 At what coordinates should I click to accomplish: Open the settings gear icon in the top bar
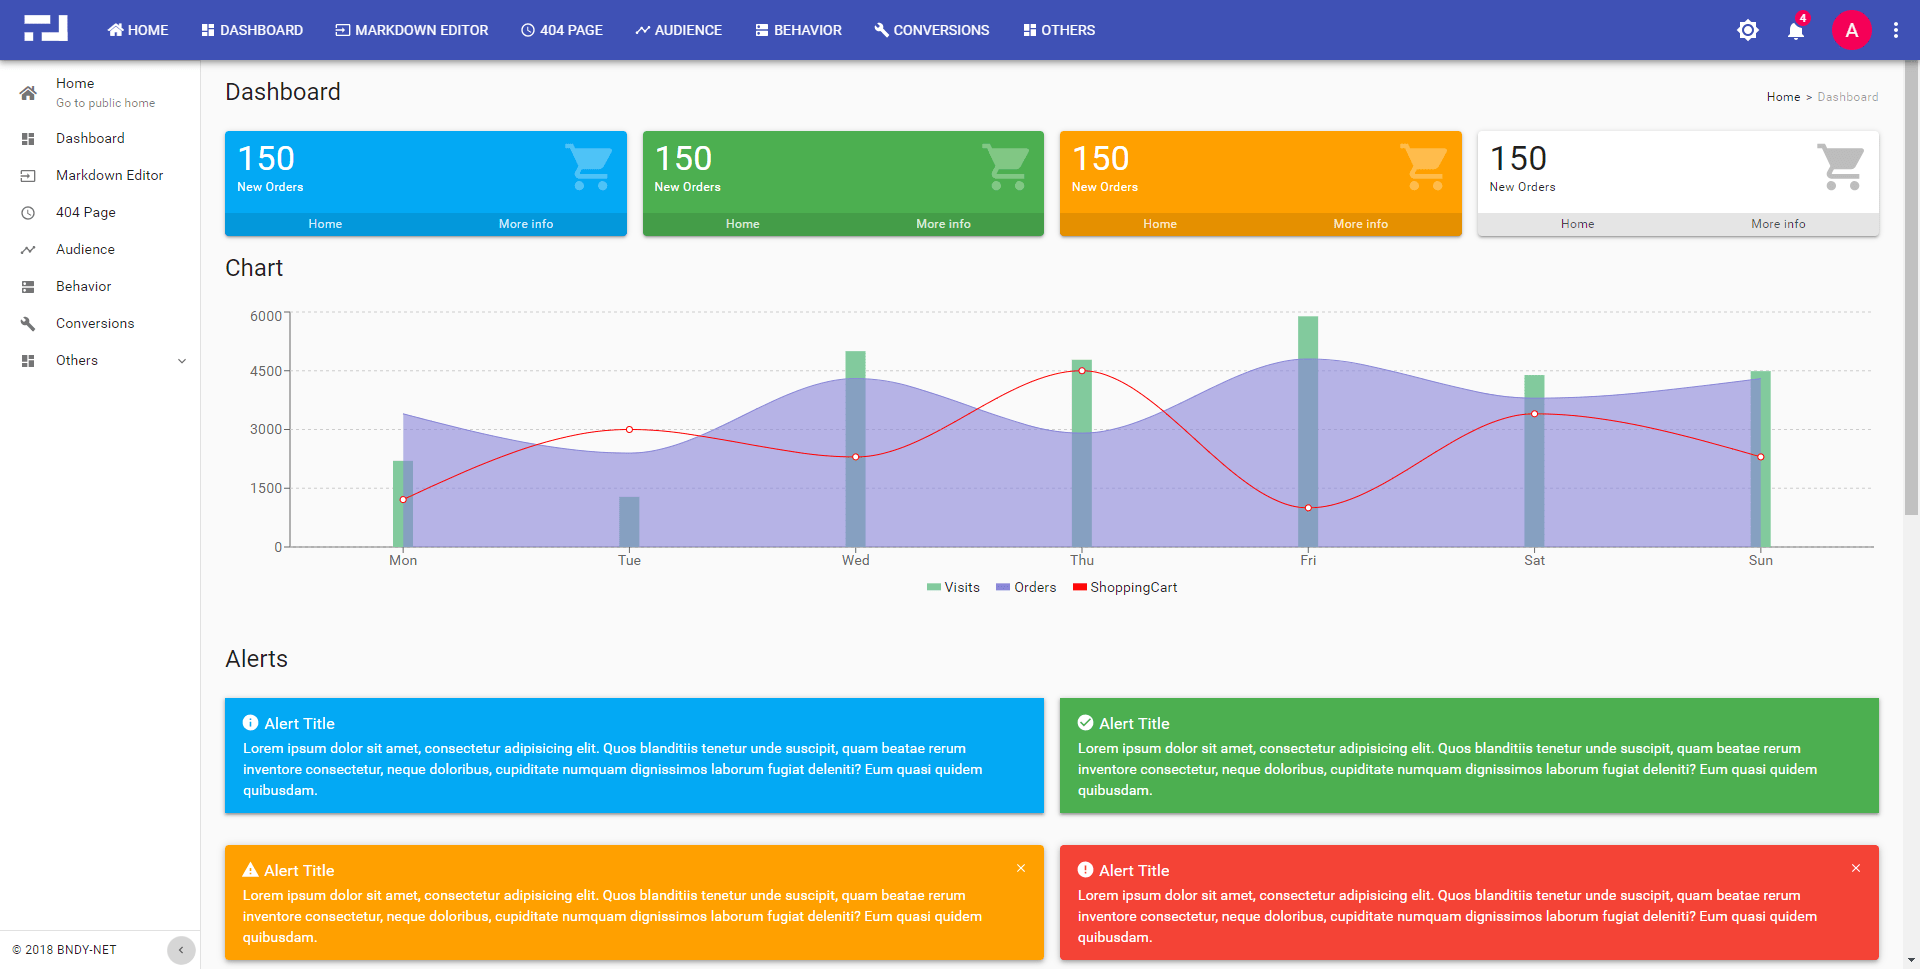(1747, 30)
